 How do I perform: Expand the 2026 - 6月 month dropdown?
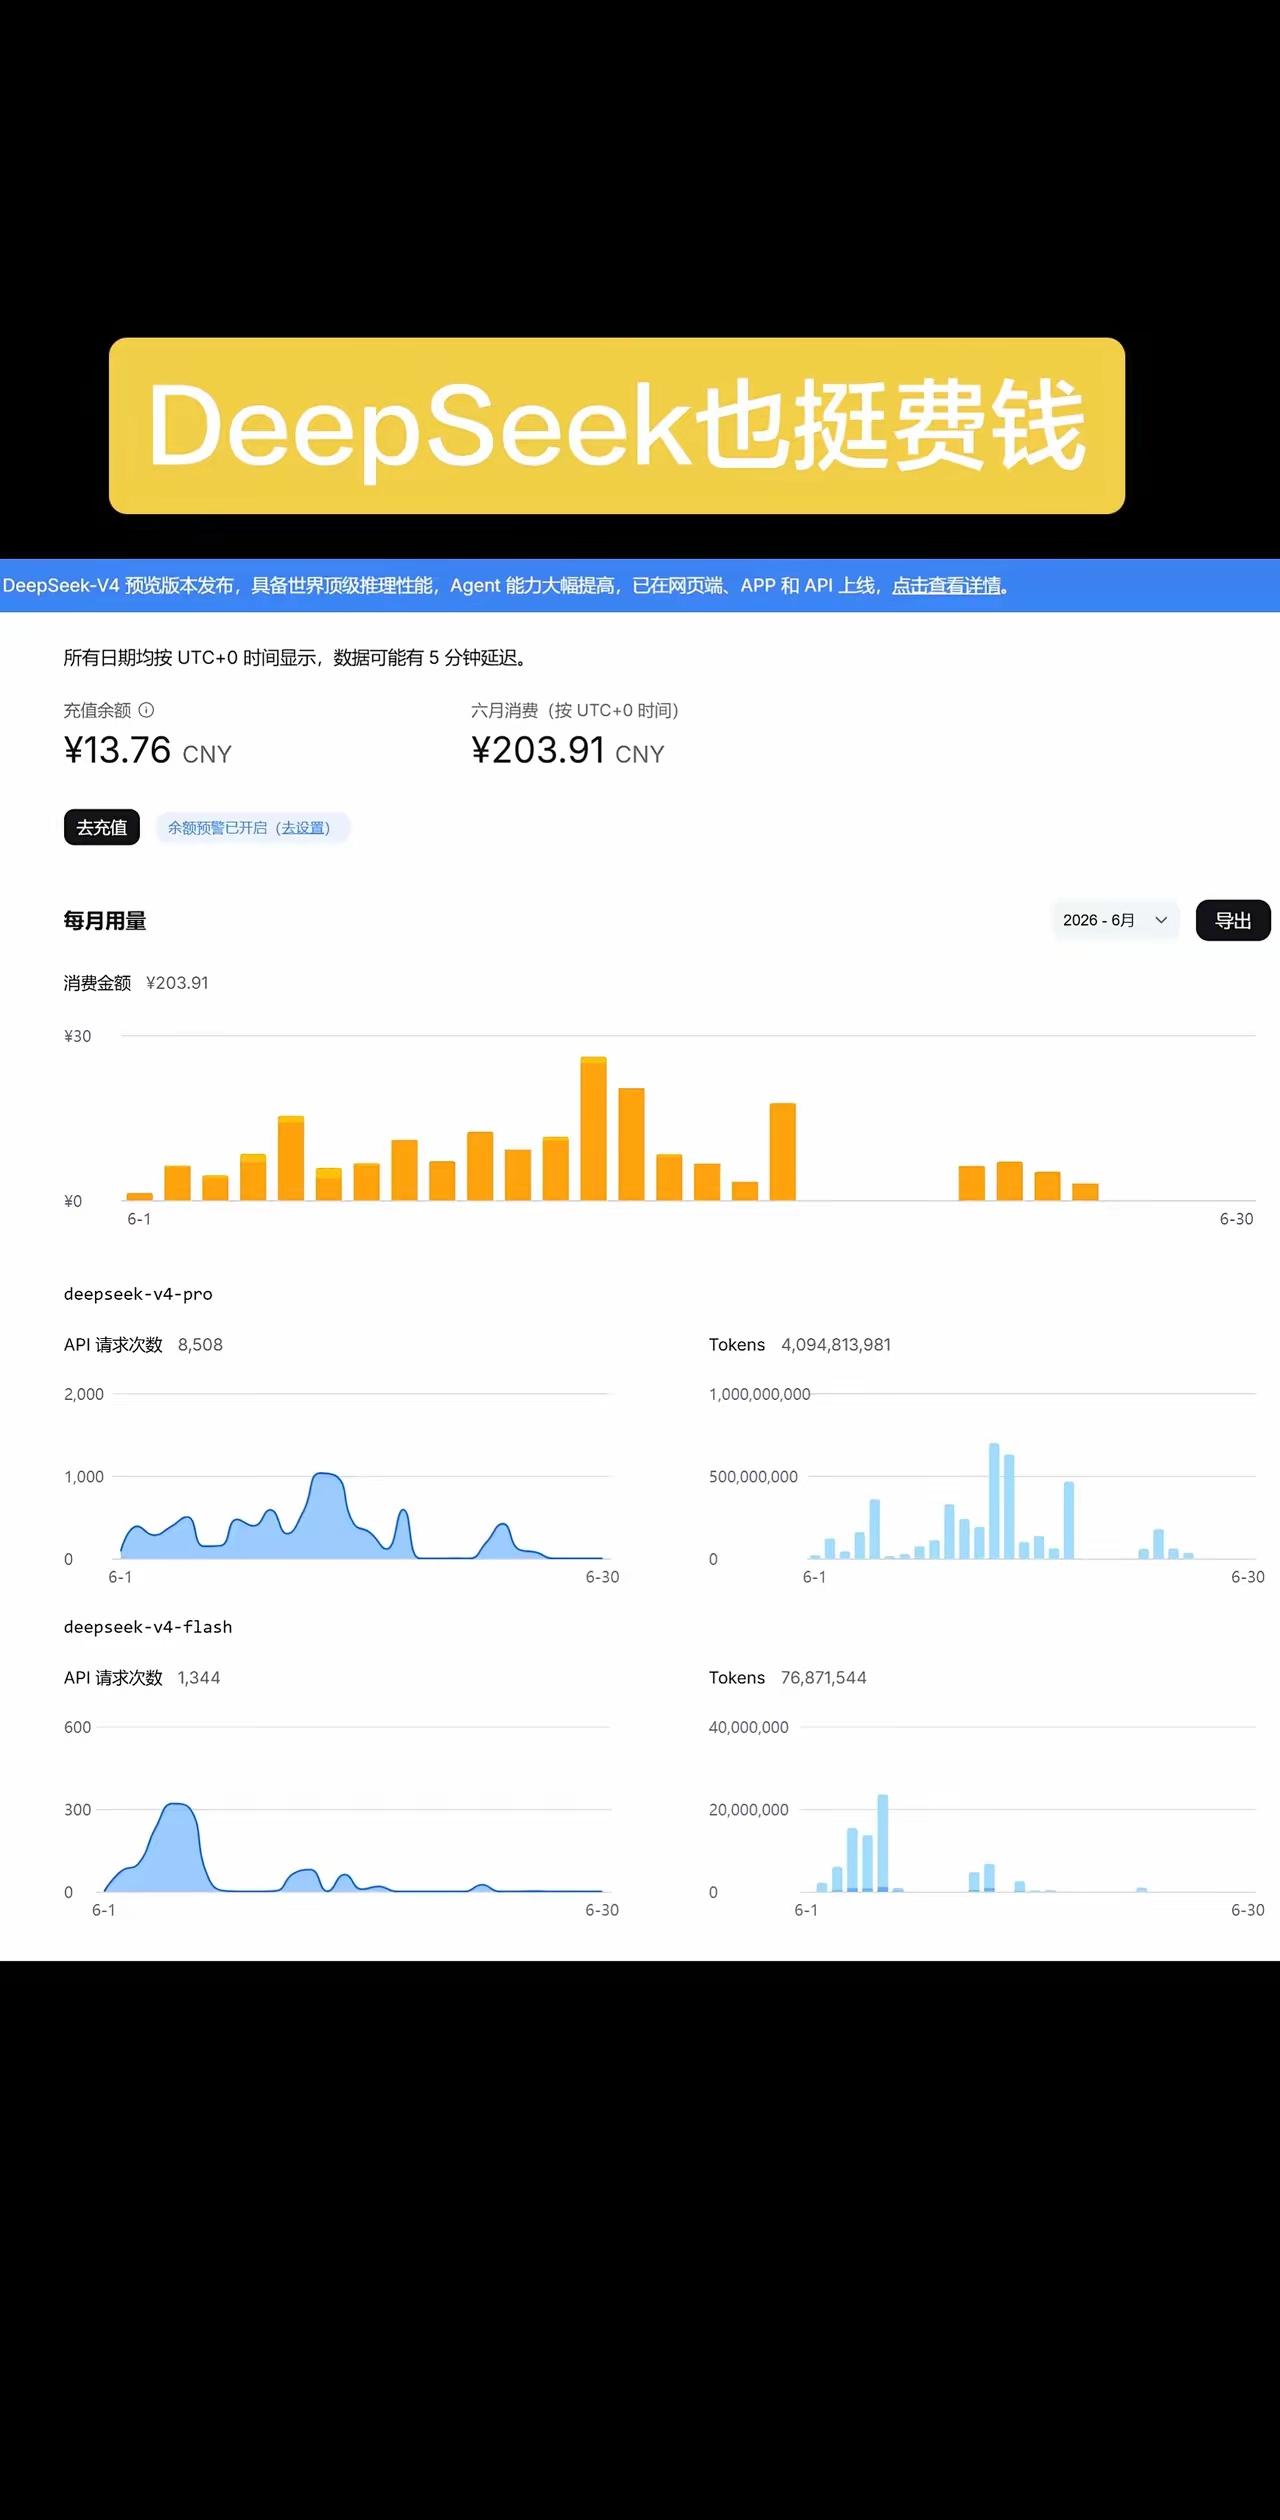tap(1115, 920)
